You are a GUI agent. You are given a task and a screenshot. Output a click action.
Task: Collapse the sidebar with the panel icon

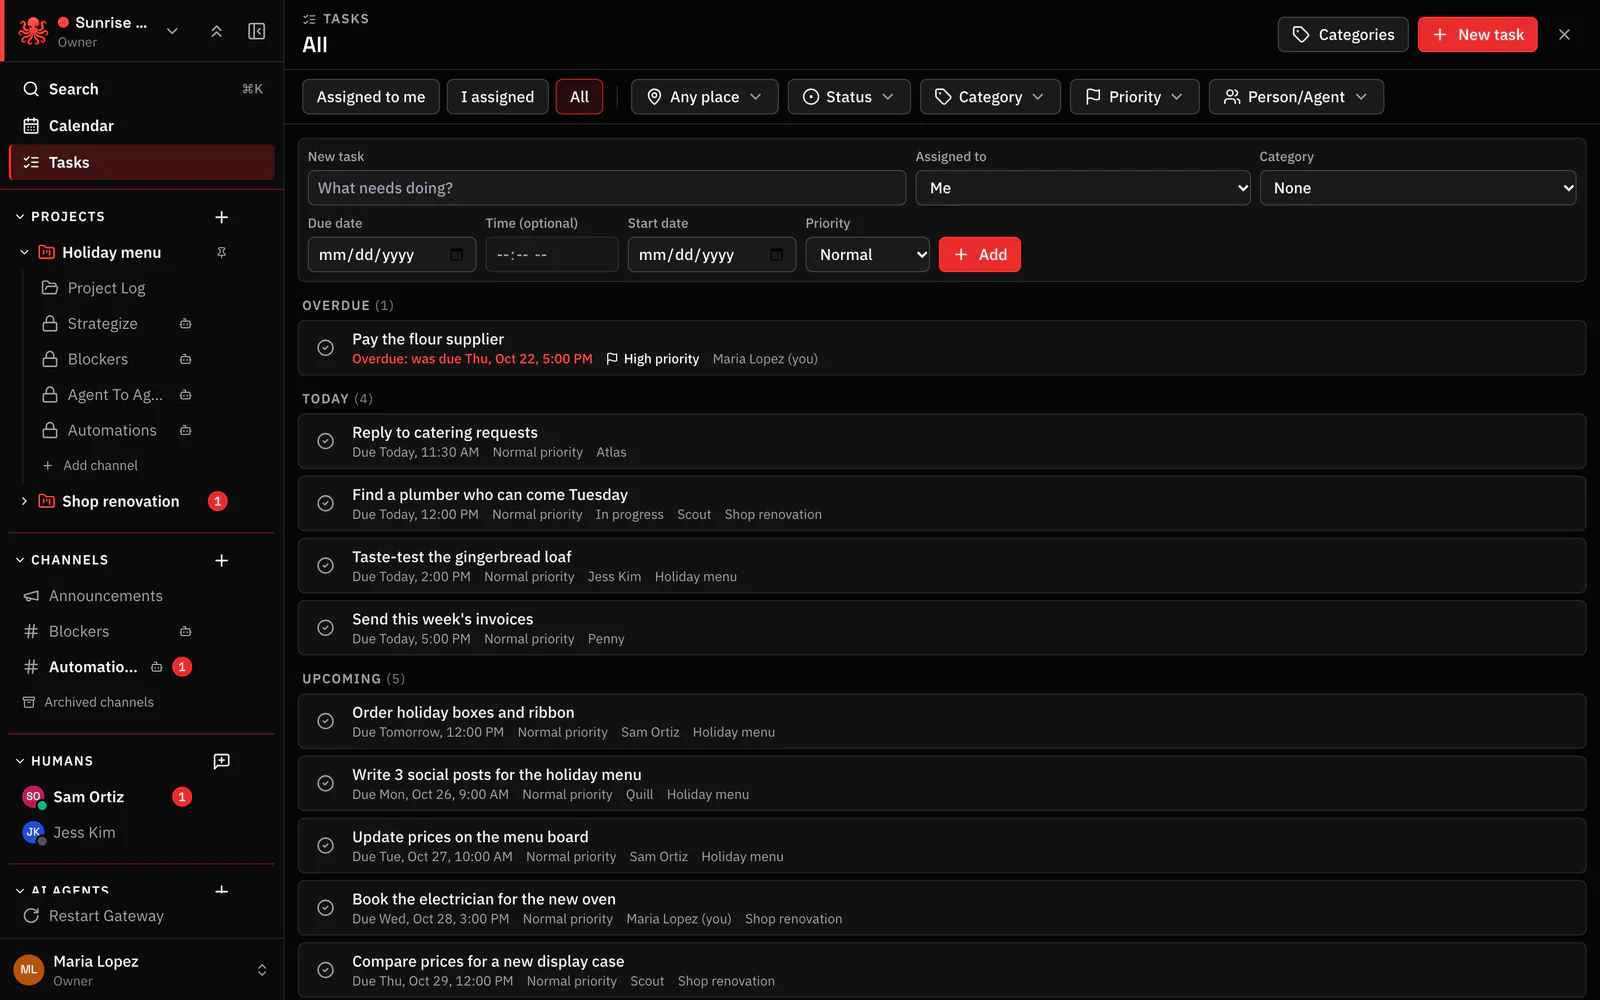[x=257, y=31]
